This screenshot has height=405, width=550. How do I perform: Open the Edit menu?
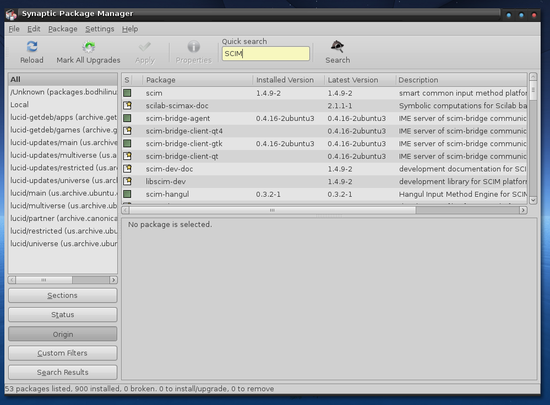34,29
